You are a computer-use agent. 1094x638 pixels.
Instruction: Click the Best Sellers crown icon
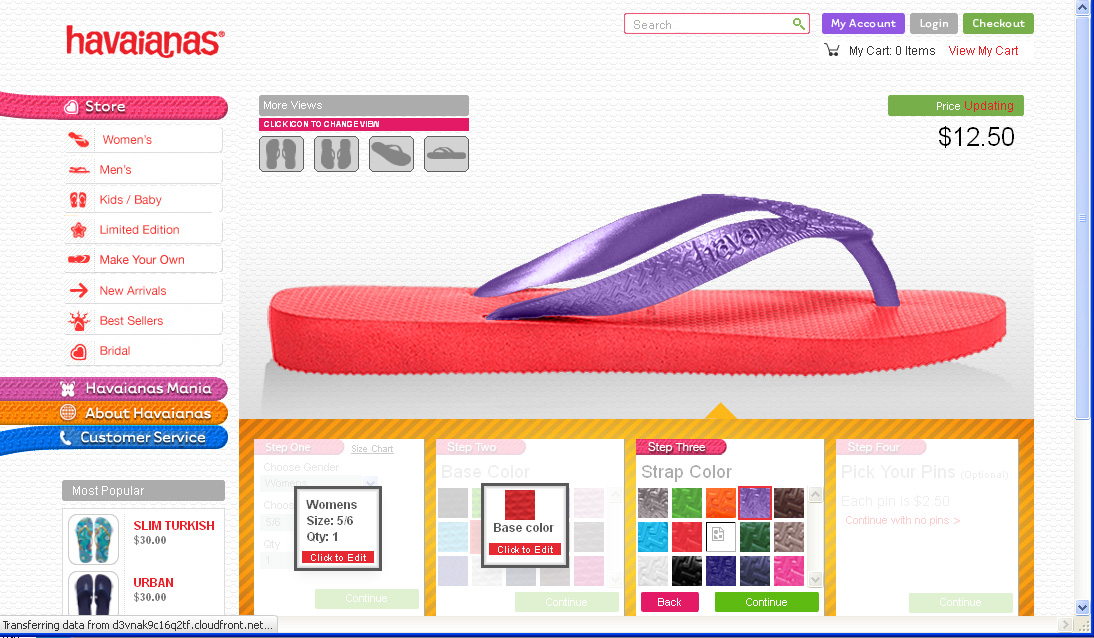tap(79, 321)
